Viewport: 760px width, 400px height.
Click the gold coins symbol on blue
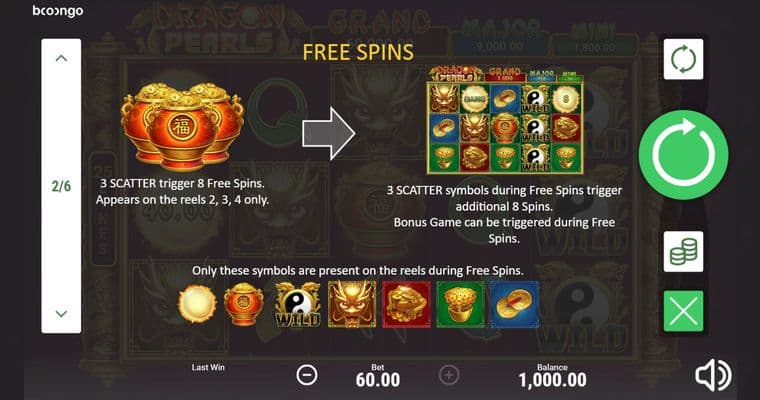pos(515,304)
